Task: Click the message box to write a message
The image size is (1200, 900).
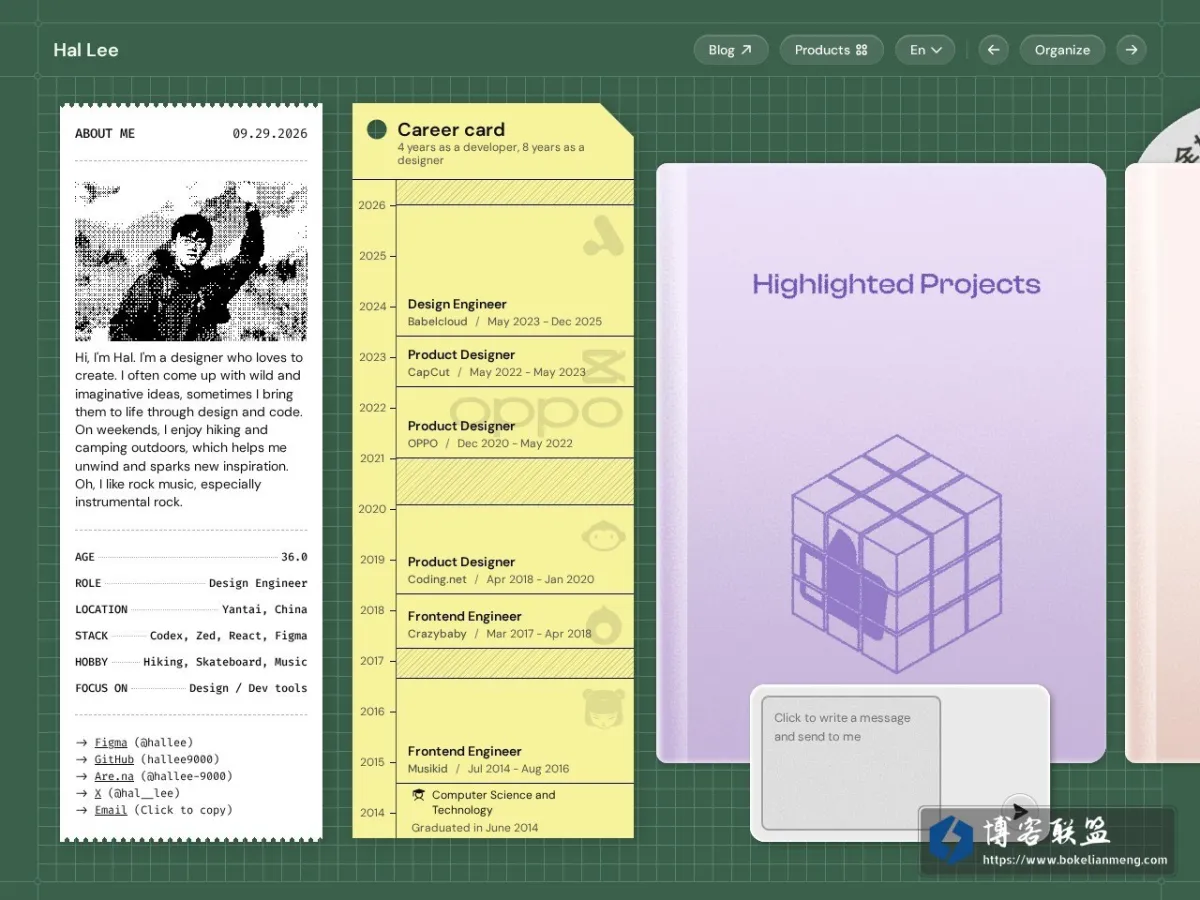Action: (x=851, y=763)
